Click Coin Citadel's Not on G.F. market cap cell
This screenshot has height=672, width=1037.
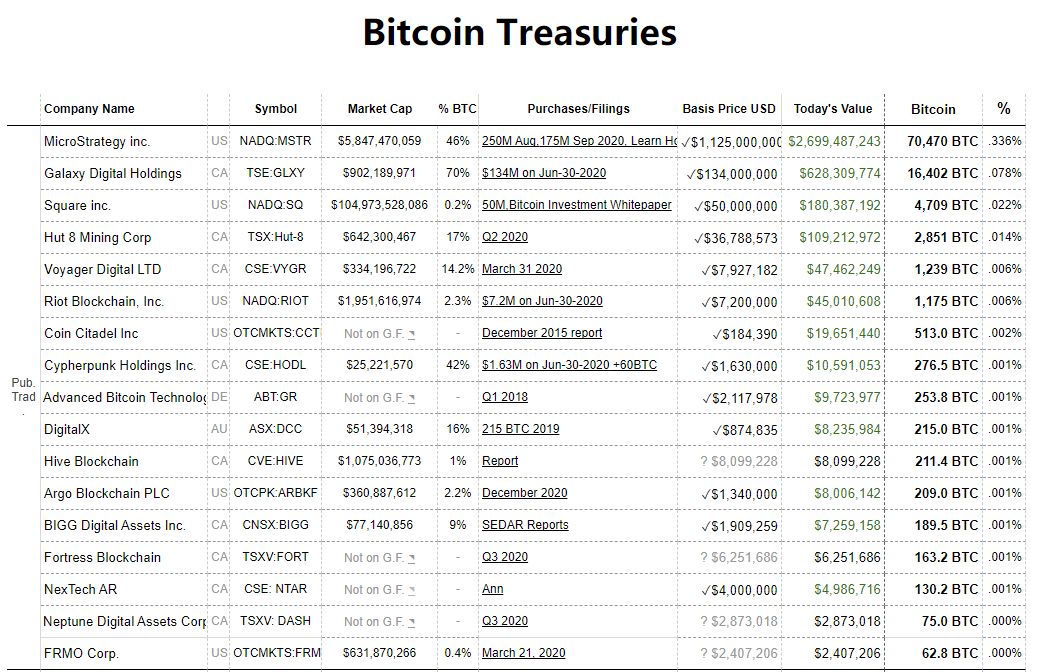point(379,333)
